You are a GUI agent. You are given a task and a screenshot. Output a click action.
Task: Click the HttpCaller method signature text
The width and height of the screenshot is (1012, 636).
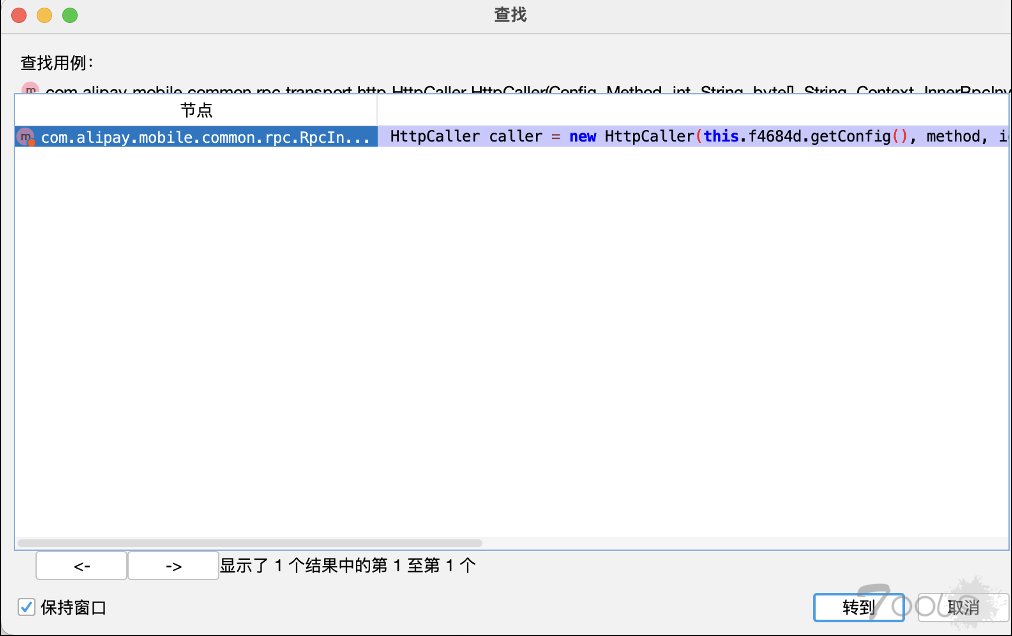tap(500, 91)
